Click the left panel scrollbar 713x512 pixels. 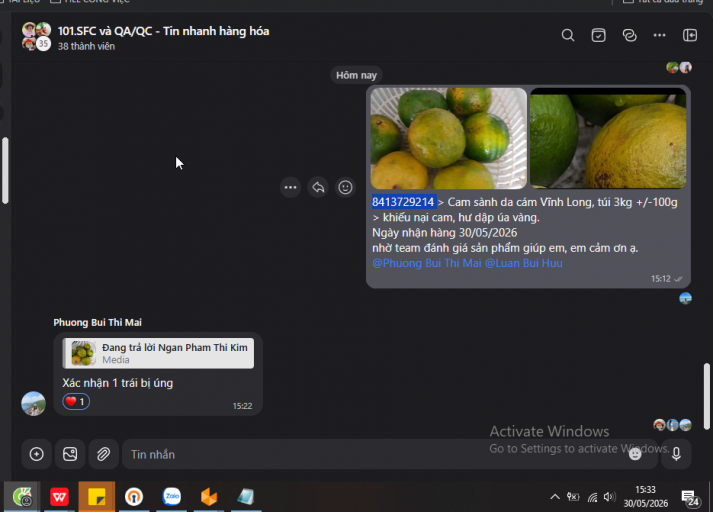[x=5, y=170]
